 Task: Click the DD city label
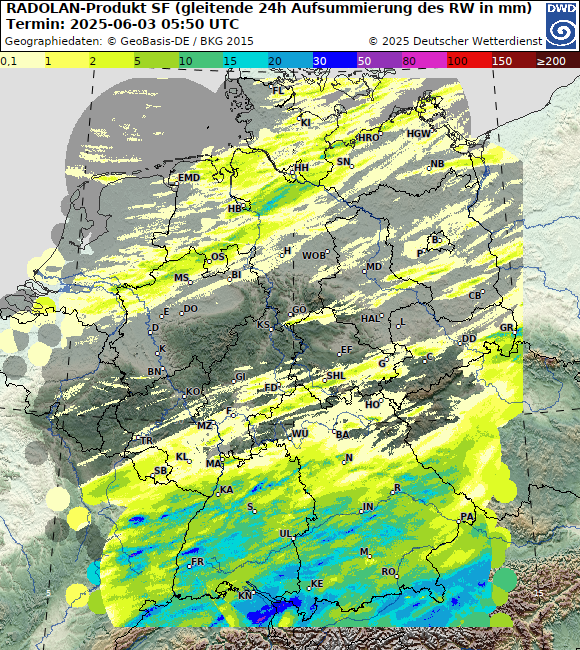[469, 339]
